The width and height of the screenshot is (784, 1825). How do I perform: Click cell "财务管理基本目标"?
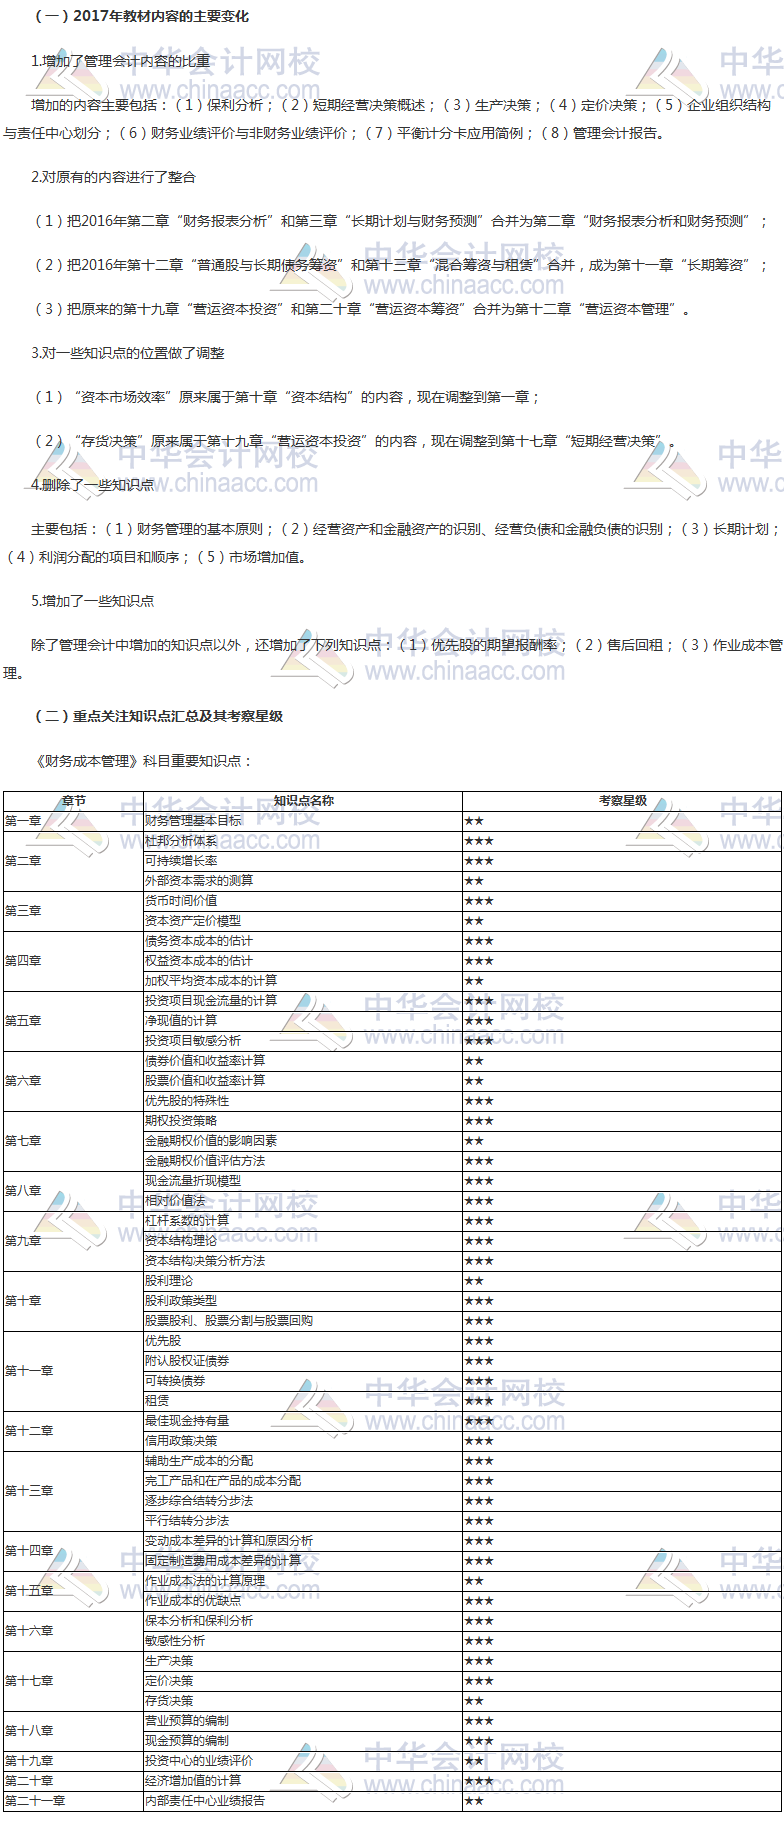point(303,821)
